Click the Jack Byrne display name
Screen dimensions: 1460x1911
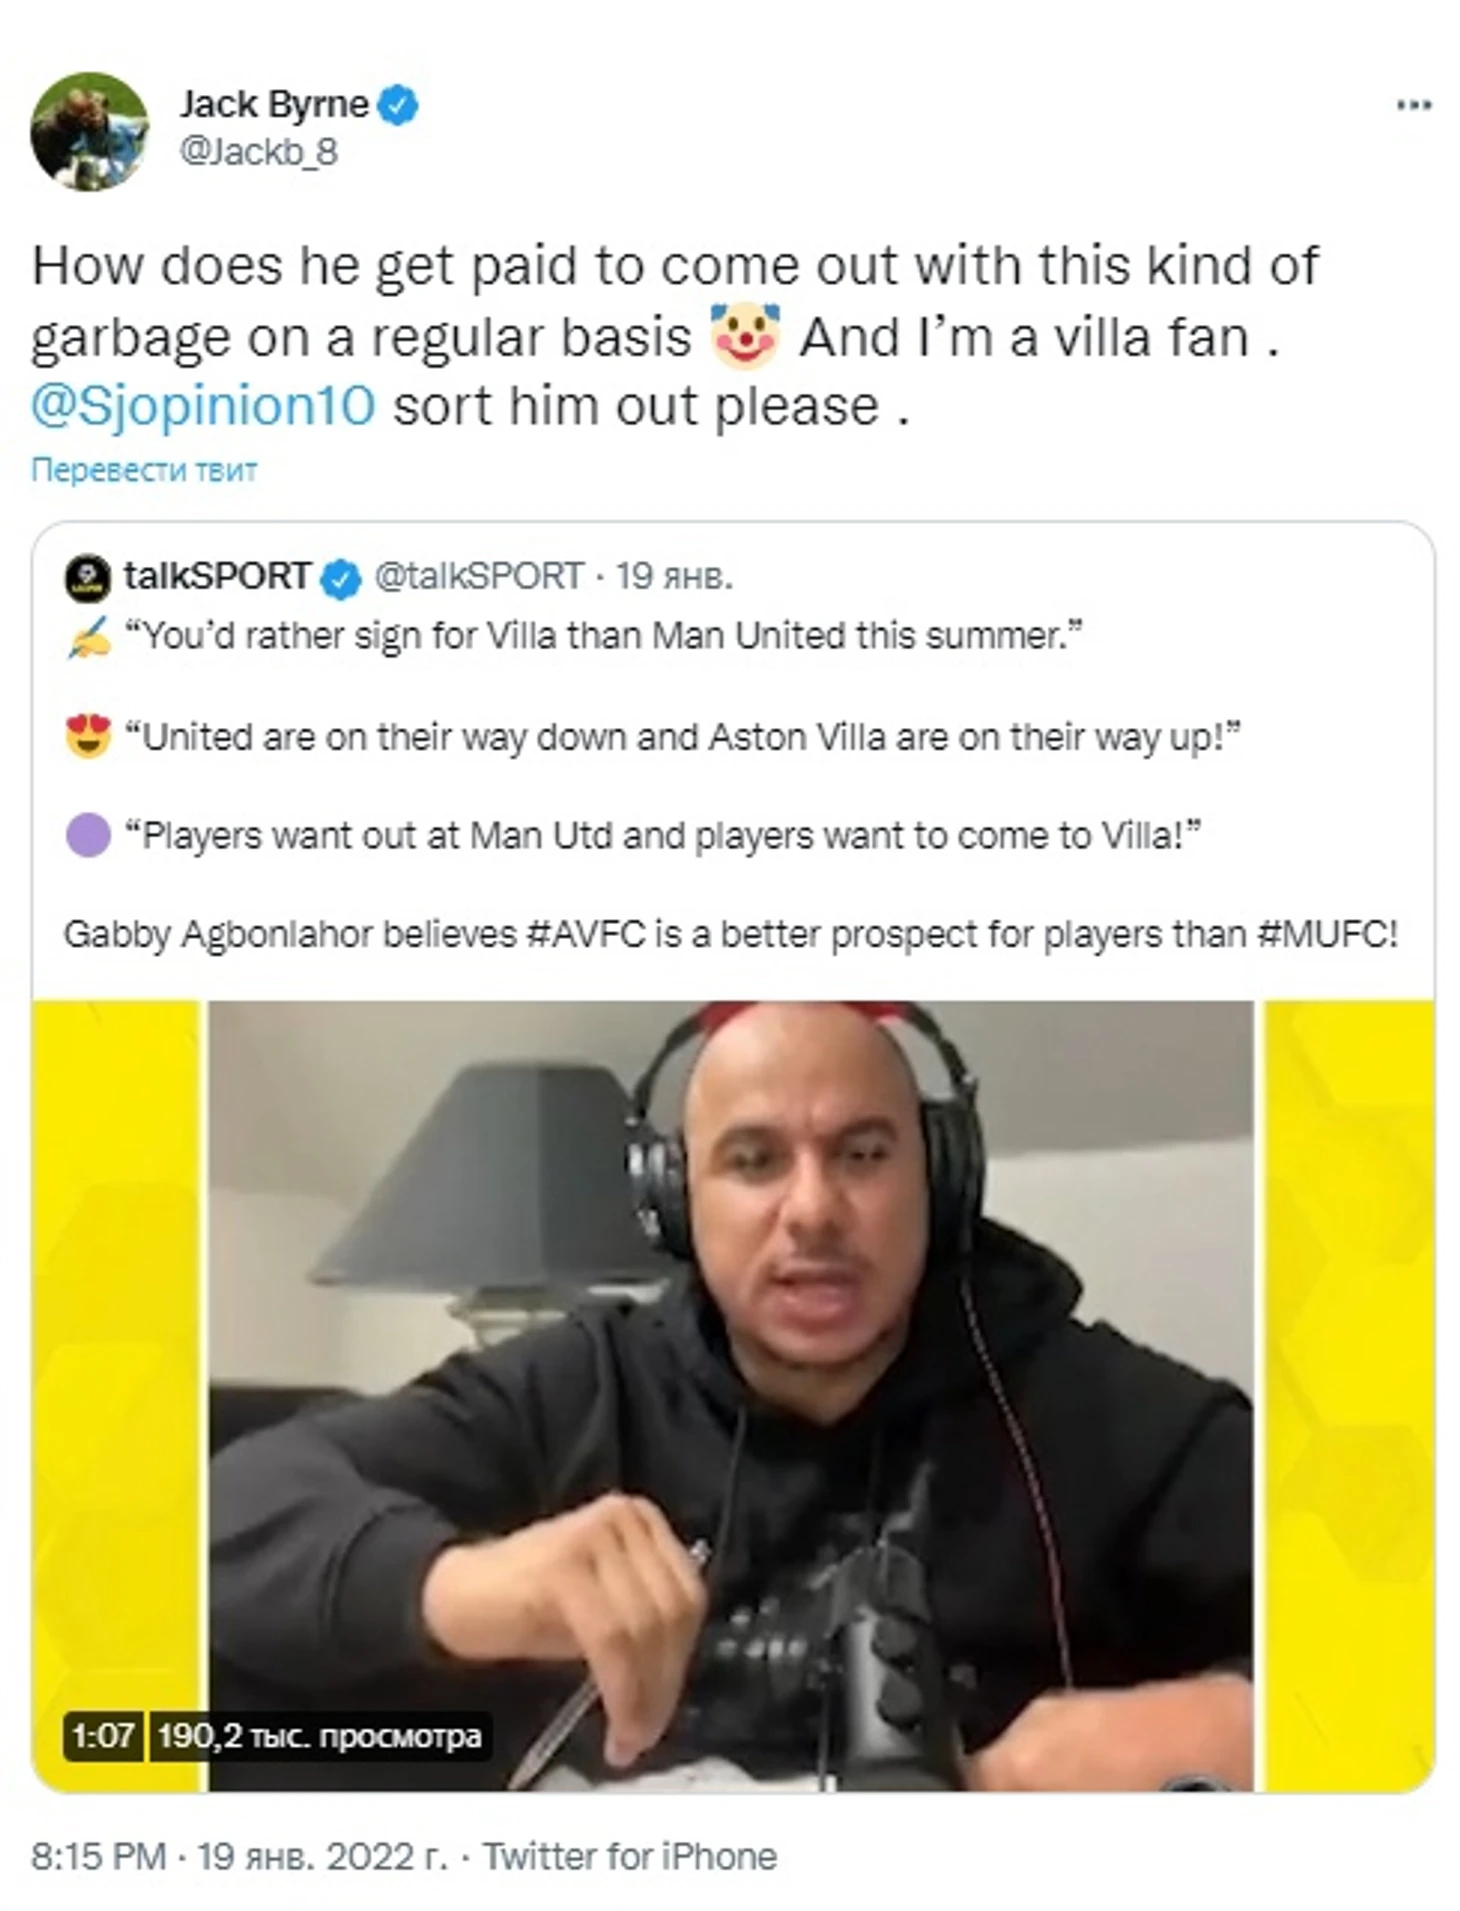point(274,104)
